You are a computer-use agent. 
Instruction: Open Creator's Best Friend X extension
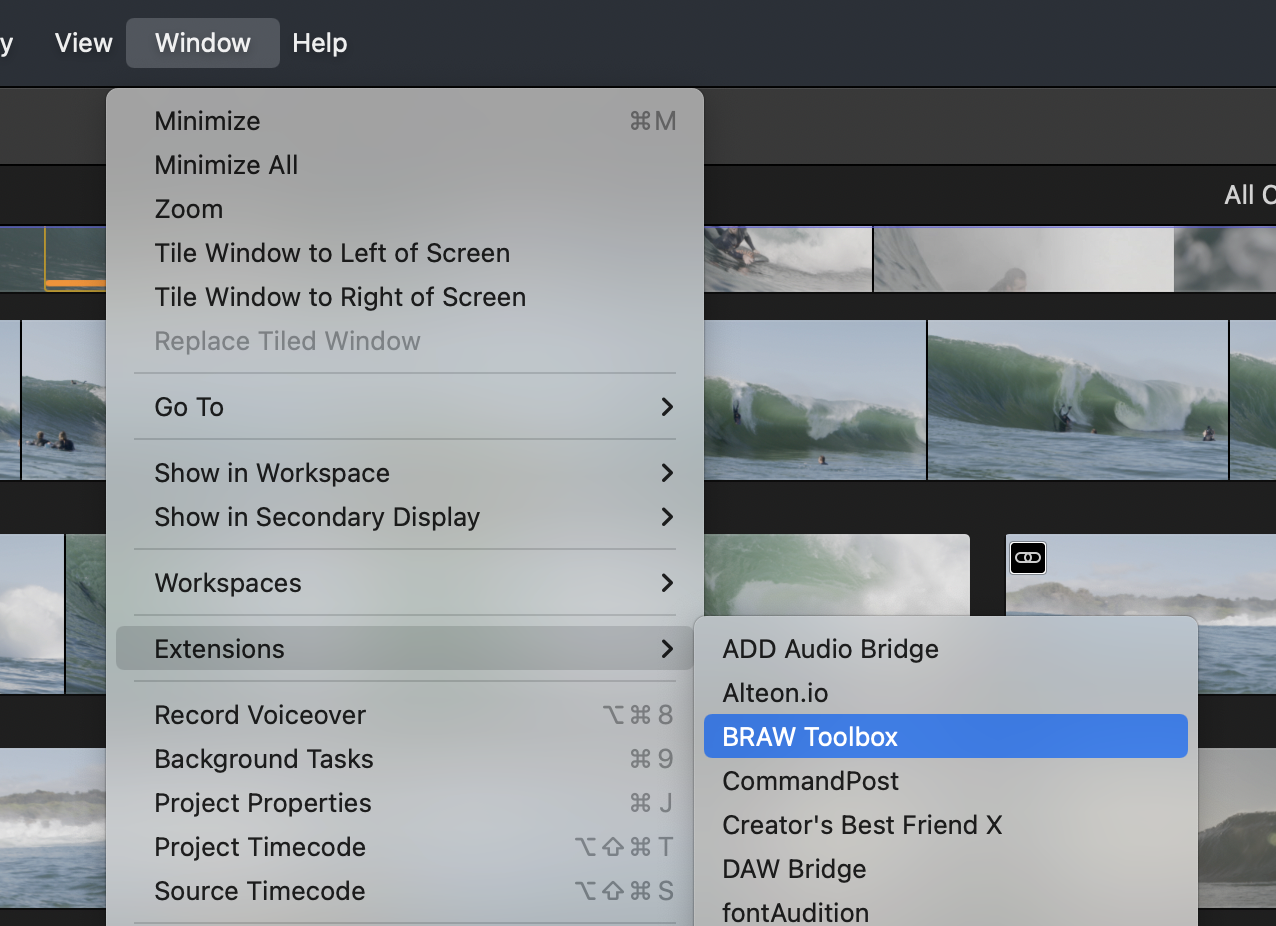[861, 825]
